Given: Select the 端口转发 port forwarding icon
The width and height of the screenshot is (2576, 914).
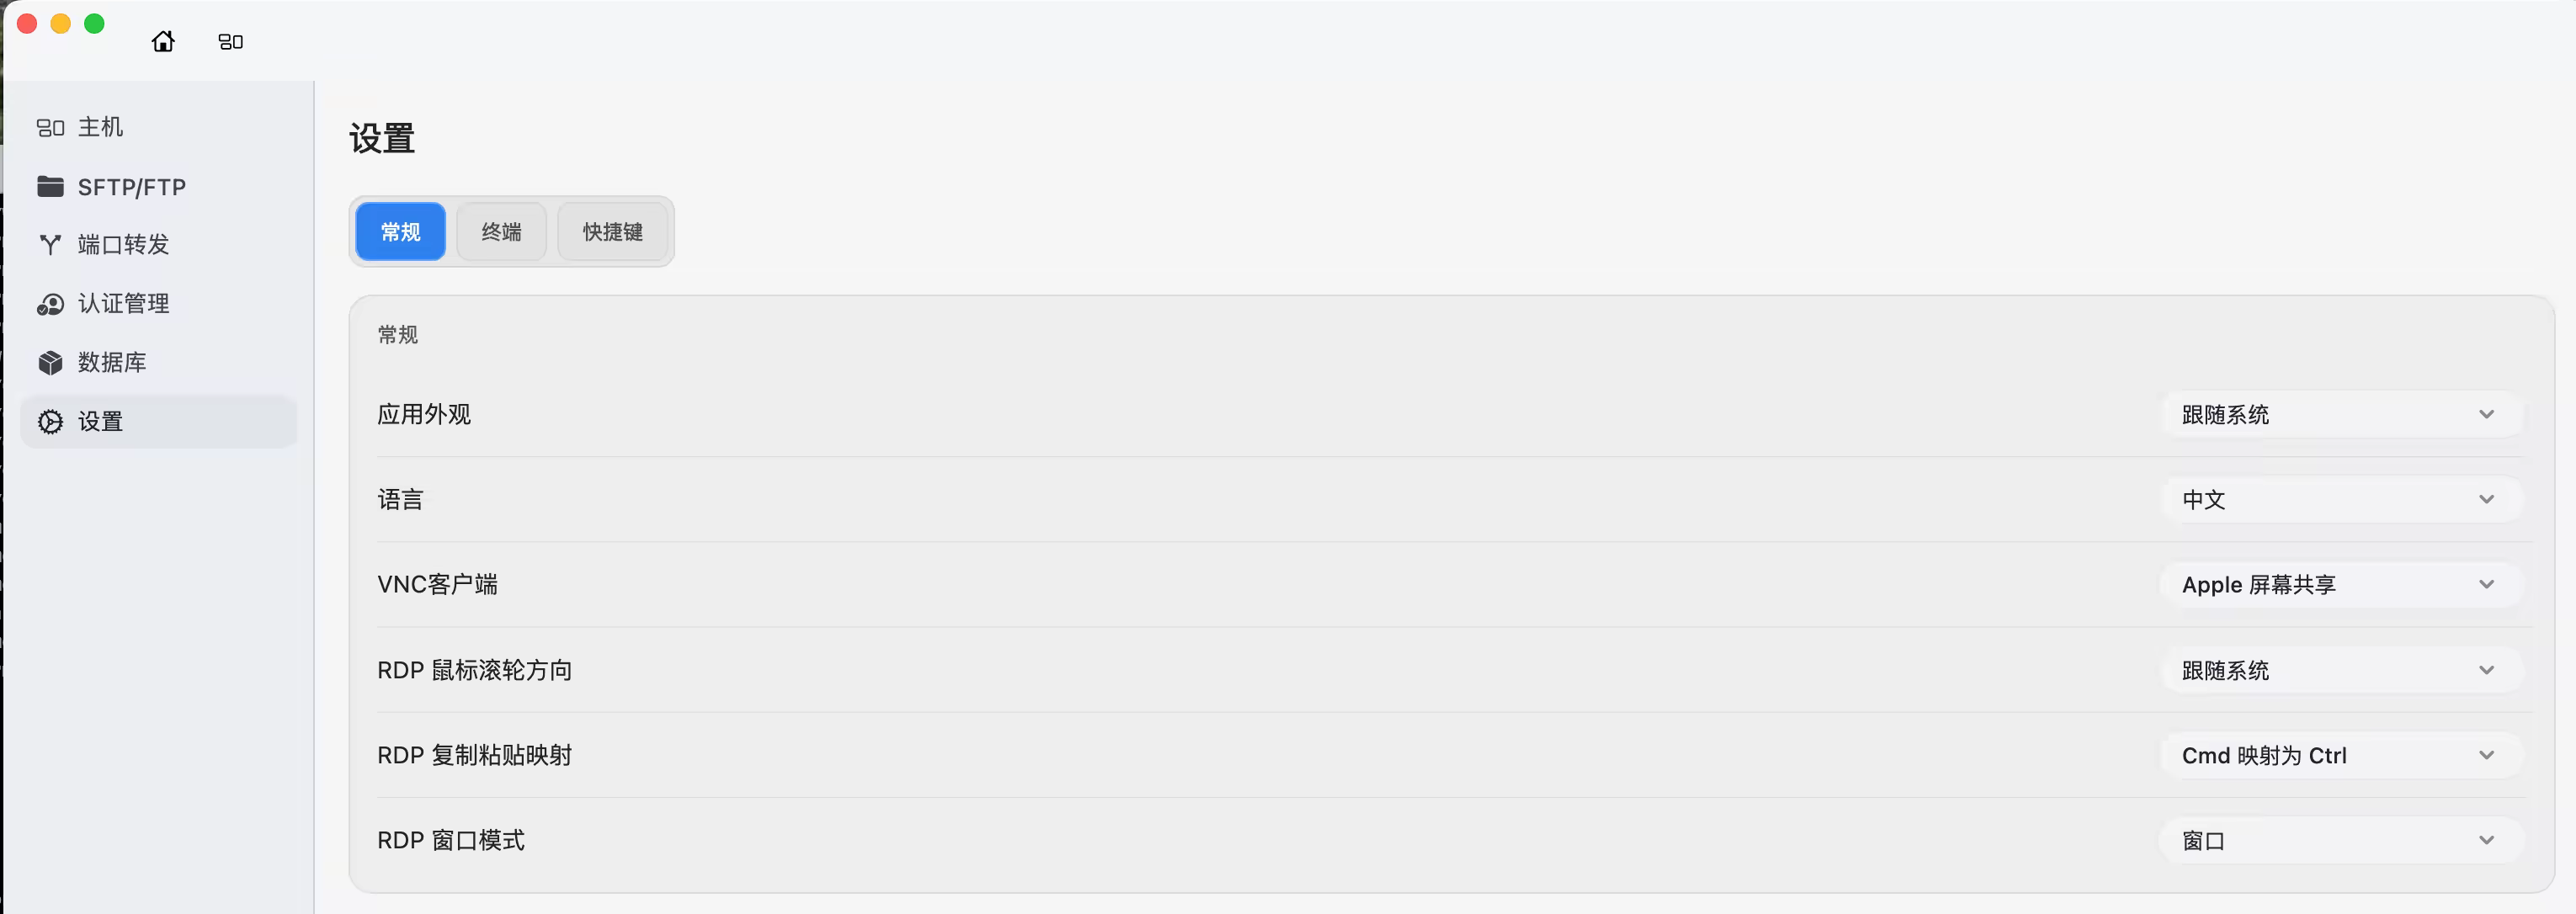Looking at the screenshot, I should point(50,245).
